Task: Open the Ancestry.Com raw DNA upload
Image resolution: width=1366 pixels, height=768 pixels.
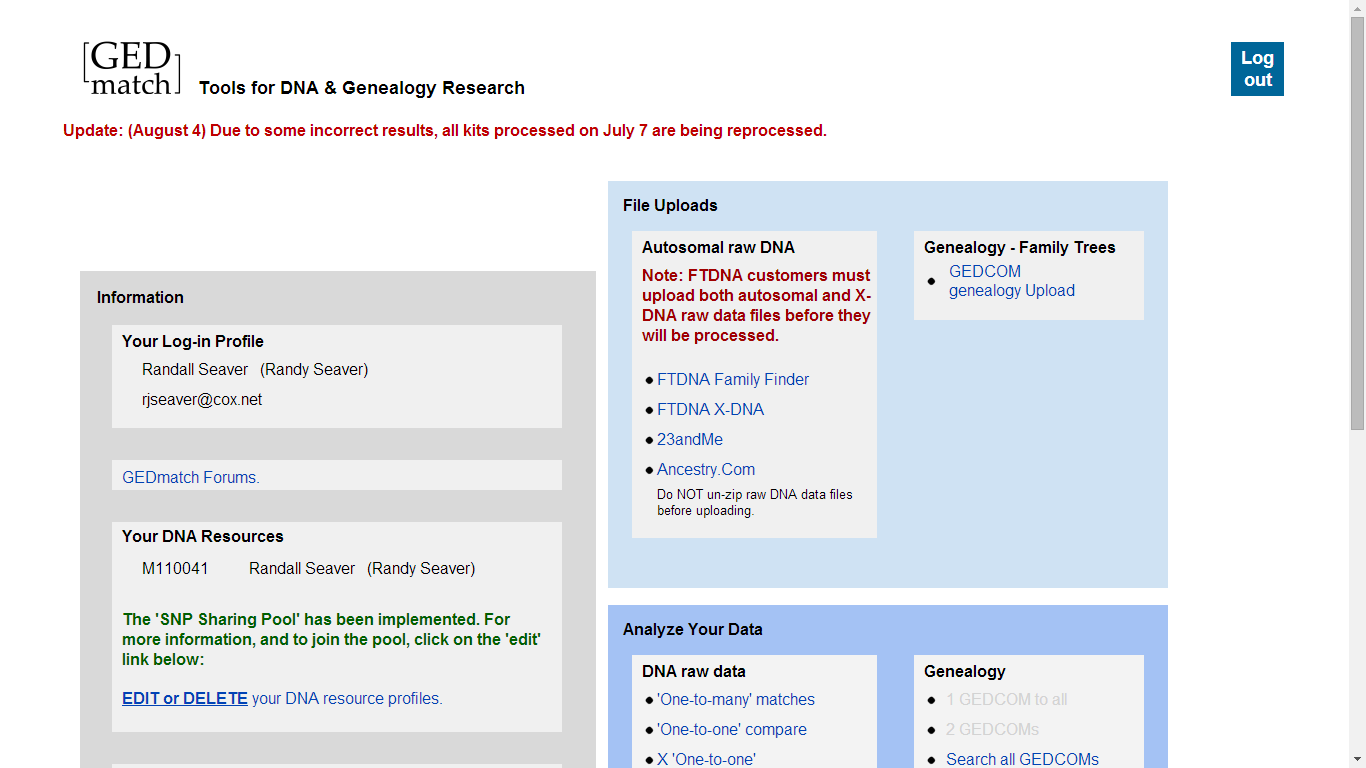Action: [x=706, y=469]
